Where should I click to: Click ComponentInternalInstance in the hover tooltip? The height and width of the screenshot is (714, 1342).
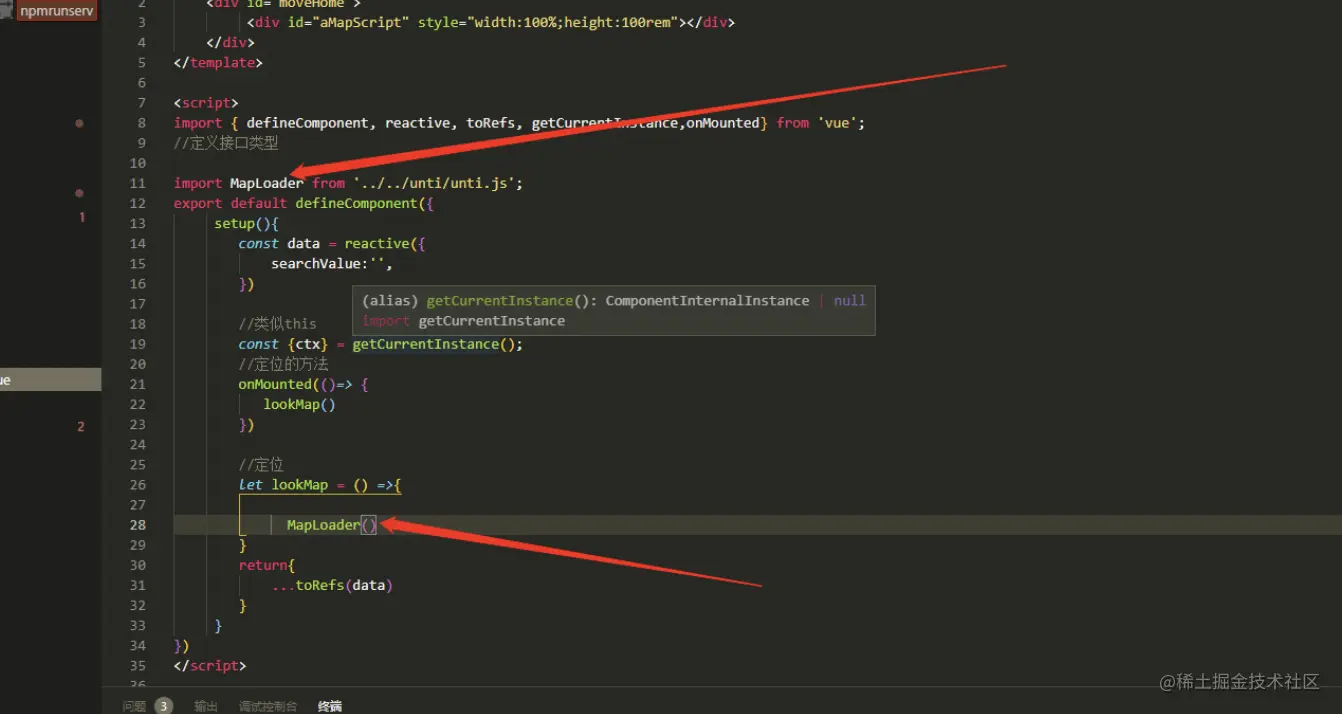(x=707, y=300)
